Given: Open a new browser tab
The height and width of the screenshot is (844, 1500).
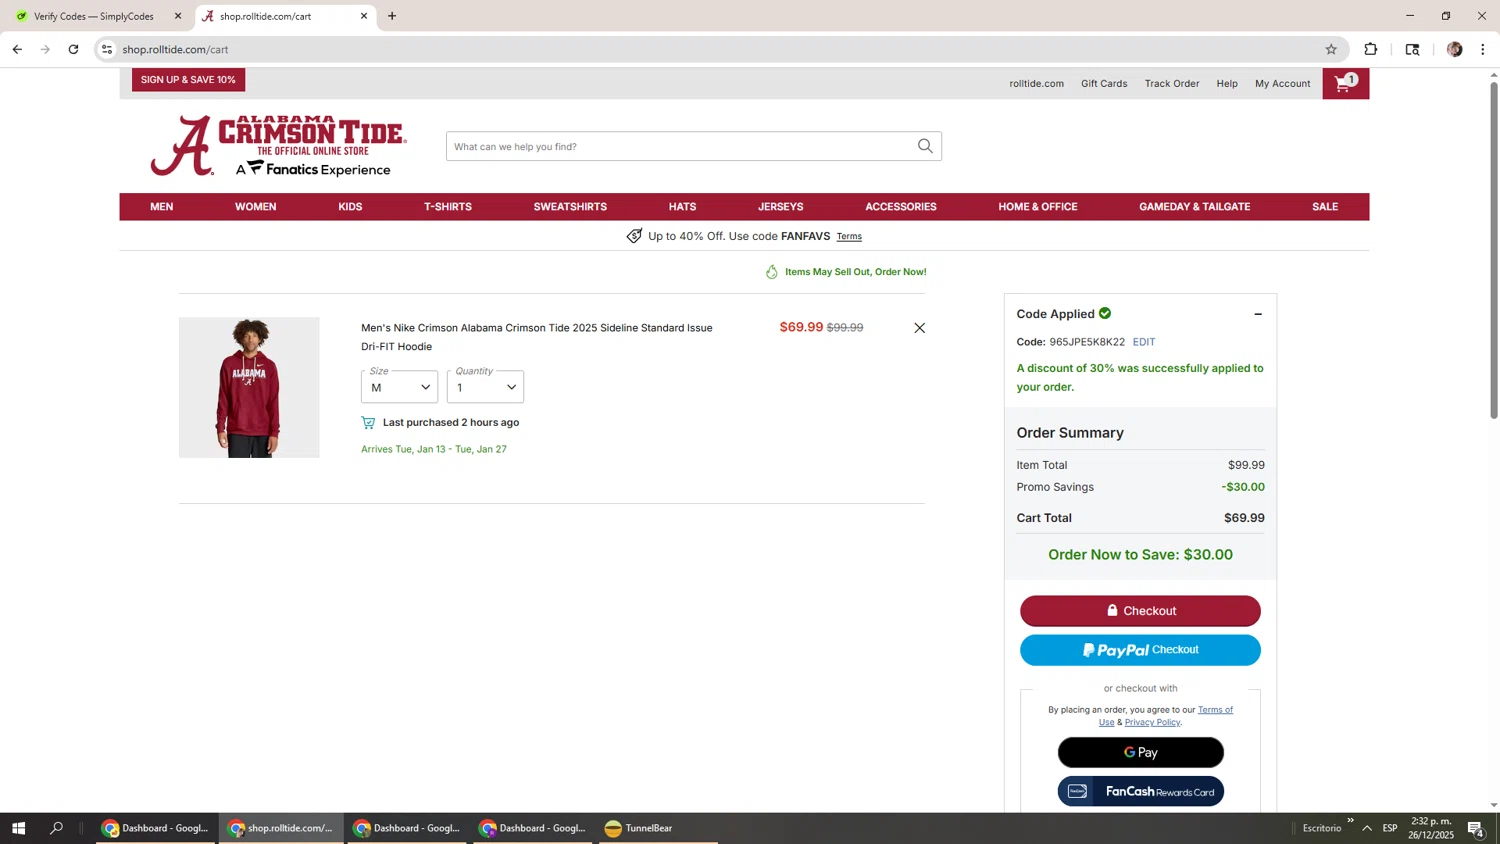Looking at the screenshot, I should point(392,16).
